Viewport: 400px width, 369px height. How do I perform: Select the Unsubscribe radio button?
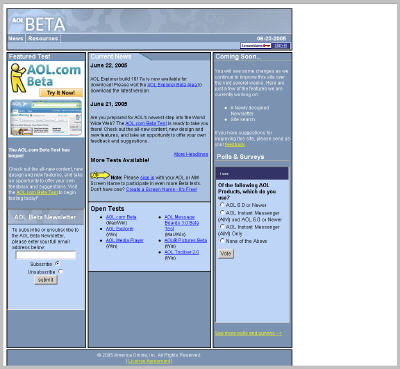(60, 272)
